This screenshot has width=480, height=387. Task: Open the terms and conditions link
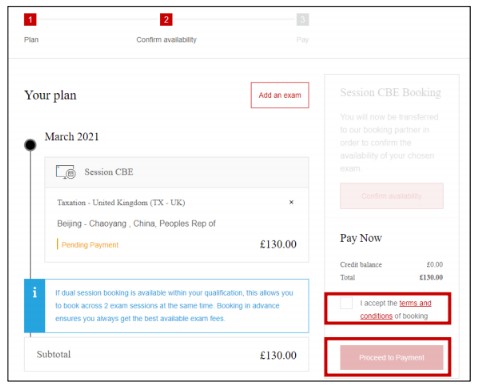click(396, 309)
